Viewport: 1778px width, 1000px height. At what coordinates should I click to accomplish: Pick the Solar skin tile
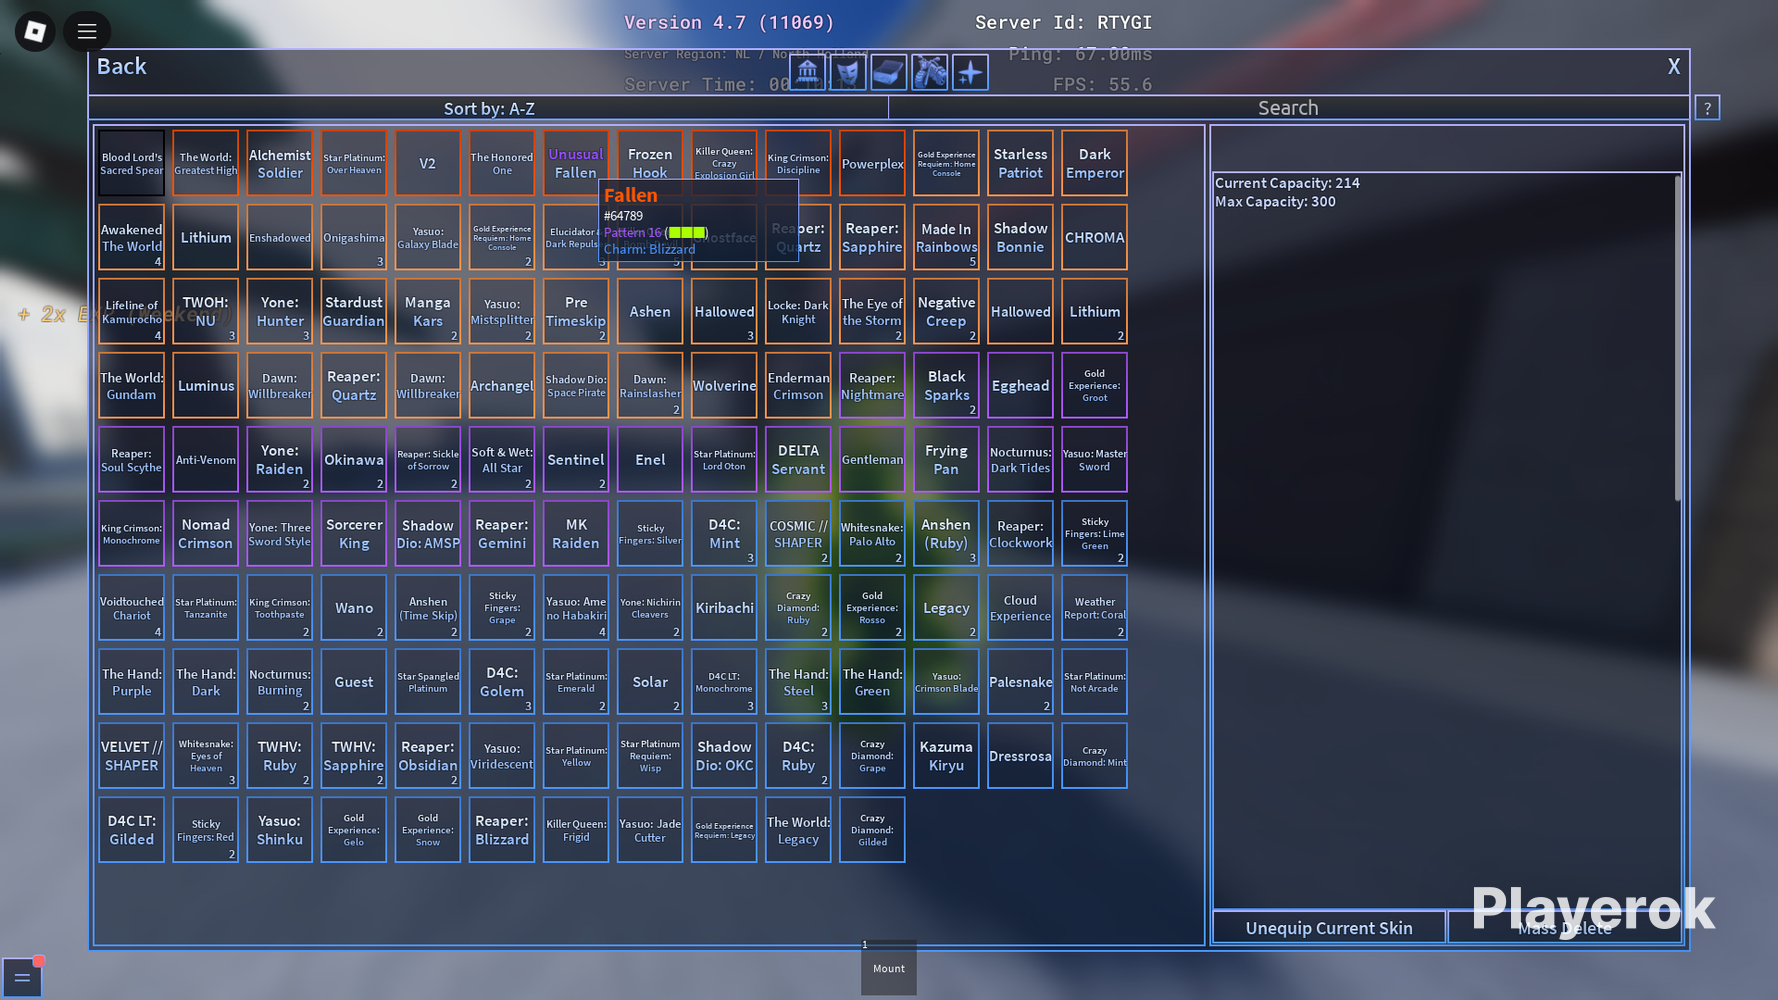[x=650, y=681]
